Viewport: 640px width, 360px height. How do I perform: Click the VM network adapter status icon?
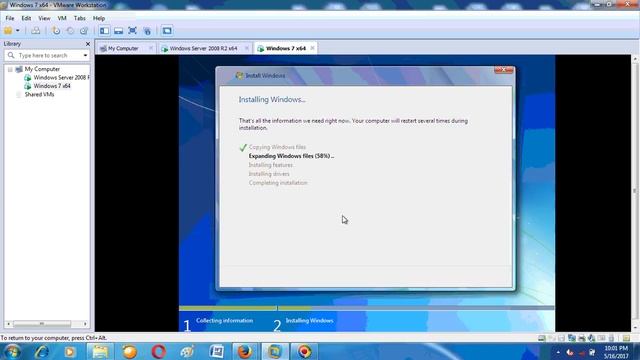pos(572,338)
